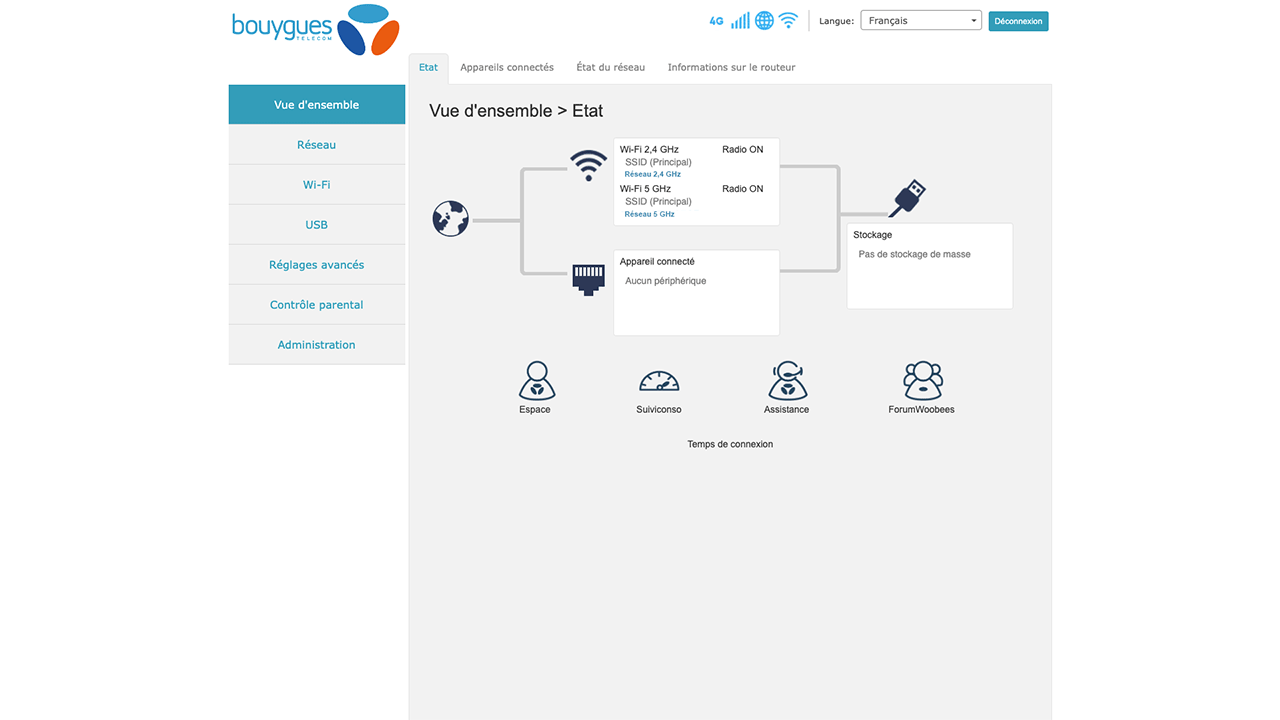
Task: Click Temps de connexion label
Action: tap(730, 443)
